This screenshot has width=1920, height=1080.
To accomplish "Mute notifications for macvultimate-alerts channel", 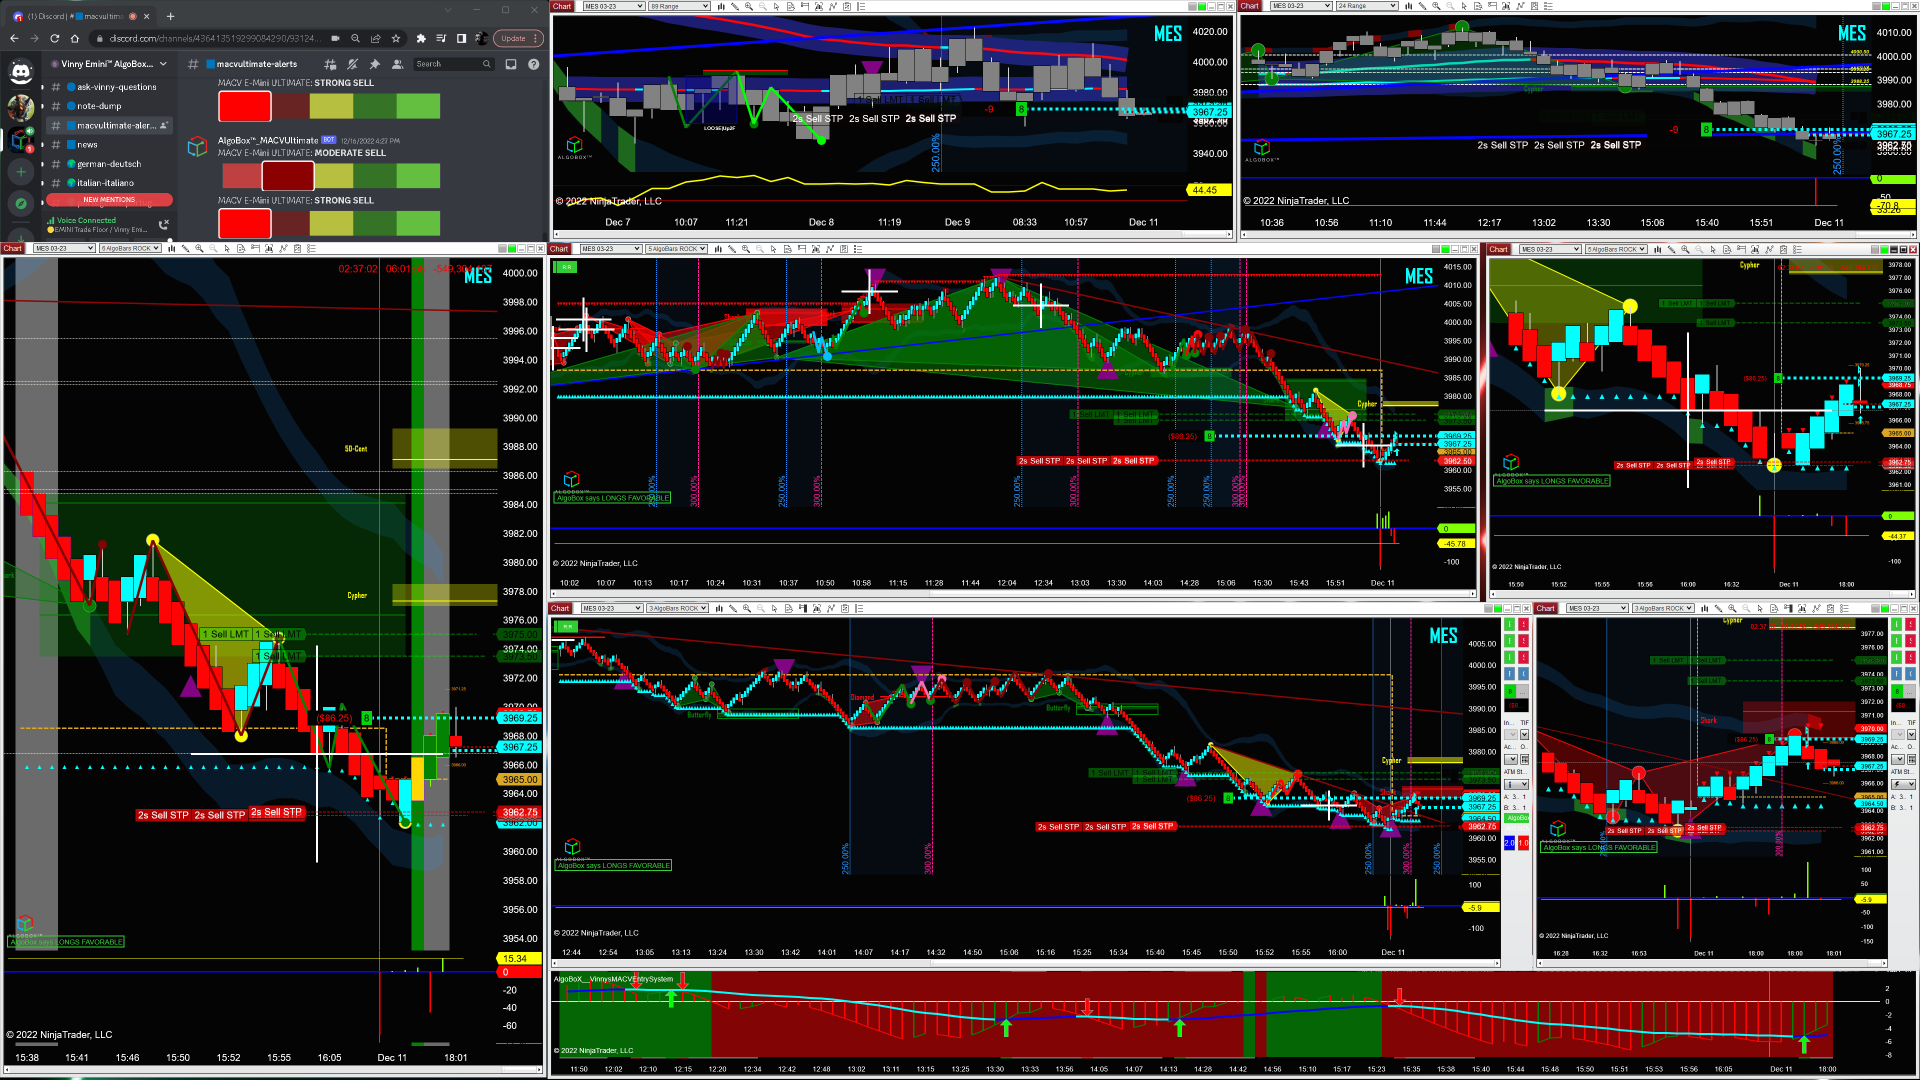I will pos(352,64).
